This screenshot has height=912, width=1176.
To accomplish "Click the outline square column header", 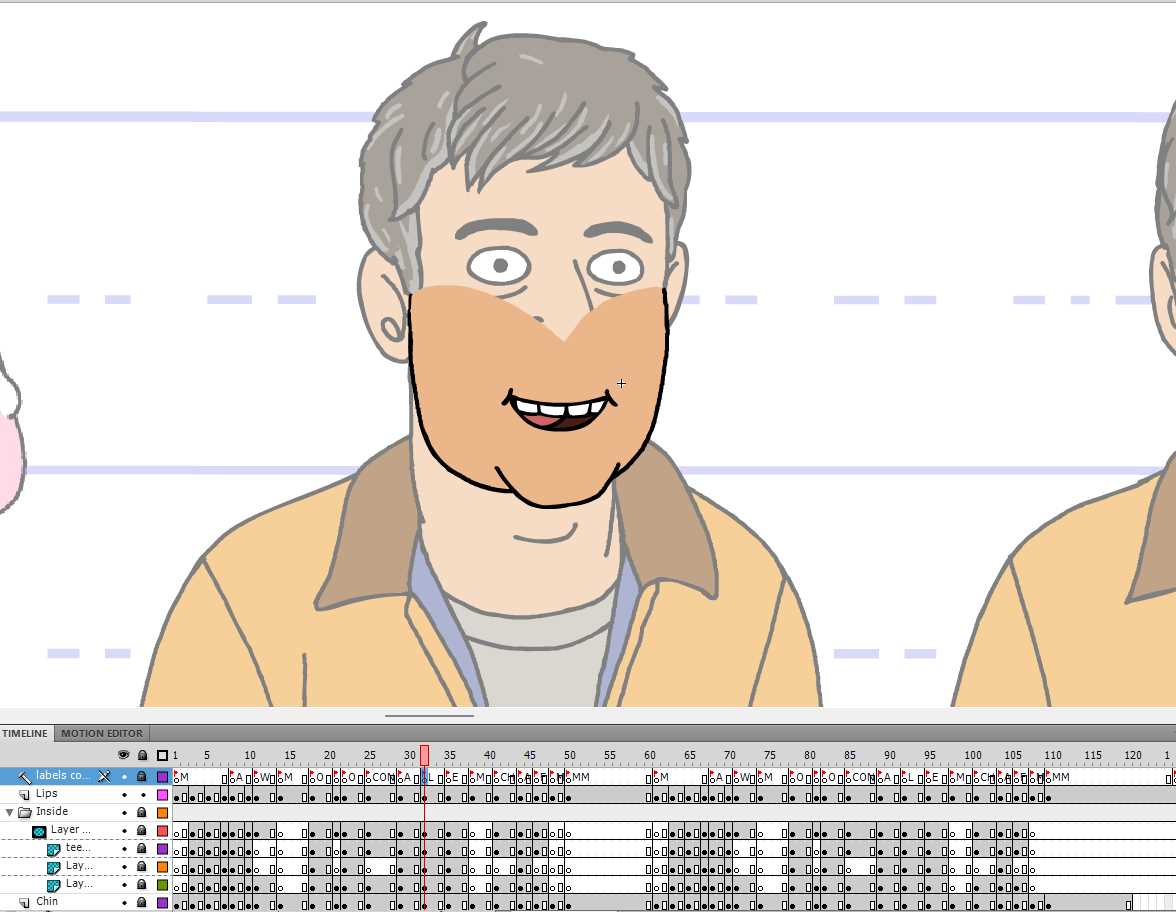I will click(x=162, y=755).
